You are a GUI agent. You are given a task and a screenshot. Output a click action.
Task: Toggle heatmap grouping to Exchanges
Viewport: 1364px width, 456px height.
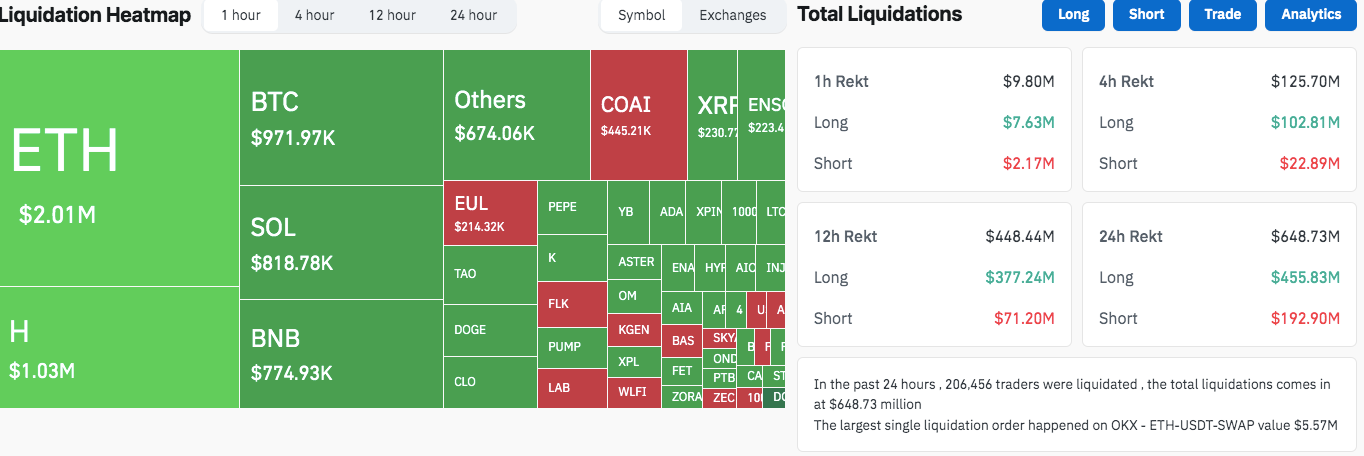coord(732,15)
